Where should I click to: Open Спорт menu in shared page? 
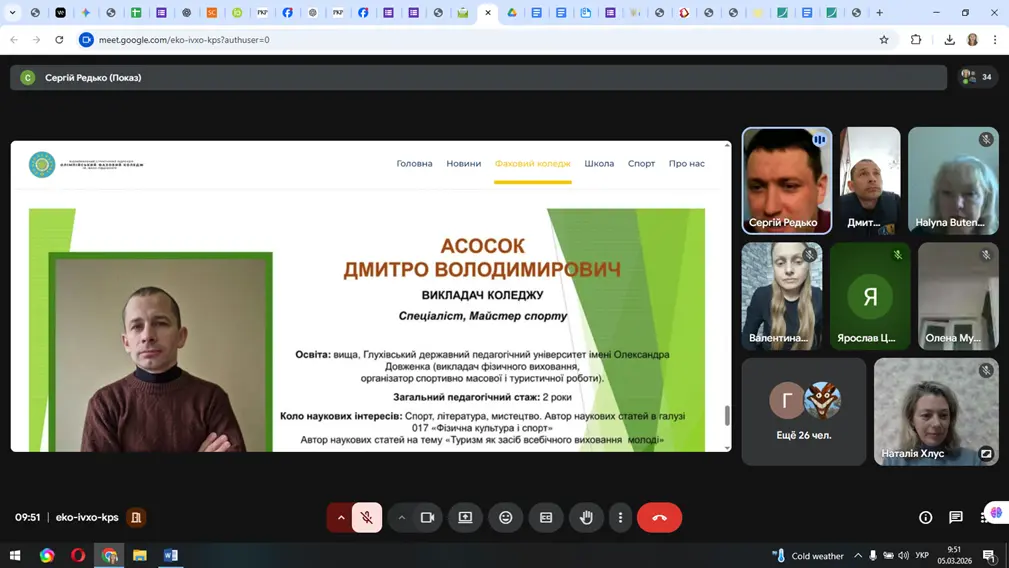[642, 163]
